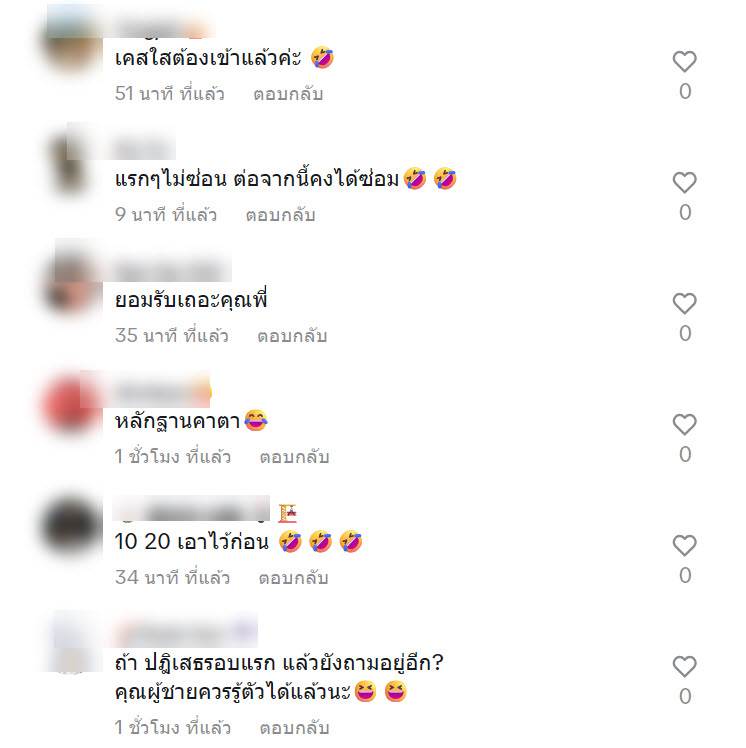Reply to comment posted 51 minutes ago
746x748 pixels.
(x=288, y=94)
